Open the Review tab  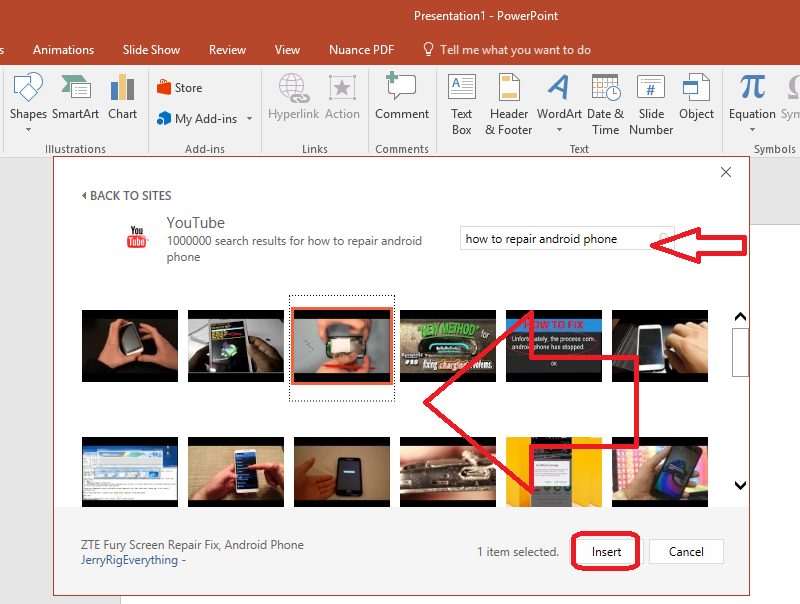pos(227,49)
